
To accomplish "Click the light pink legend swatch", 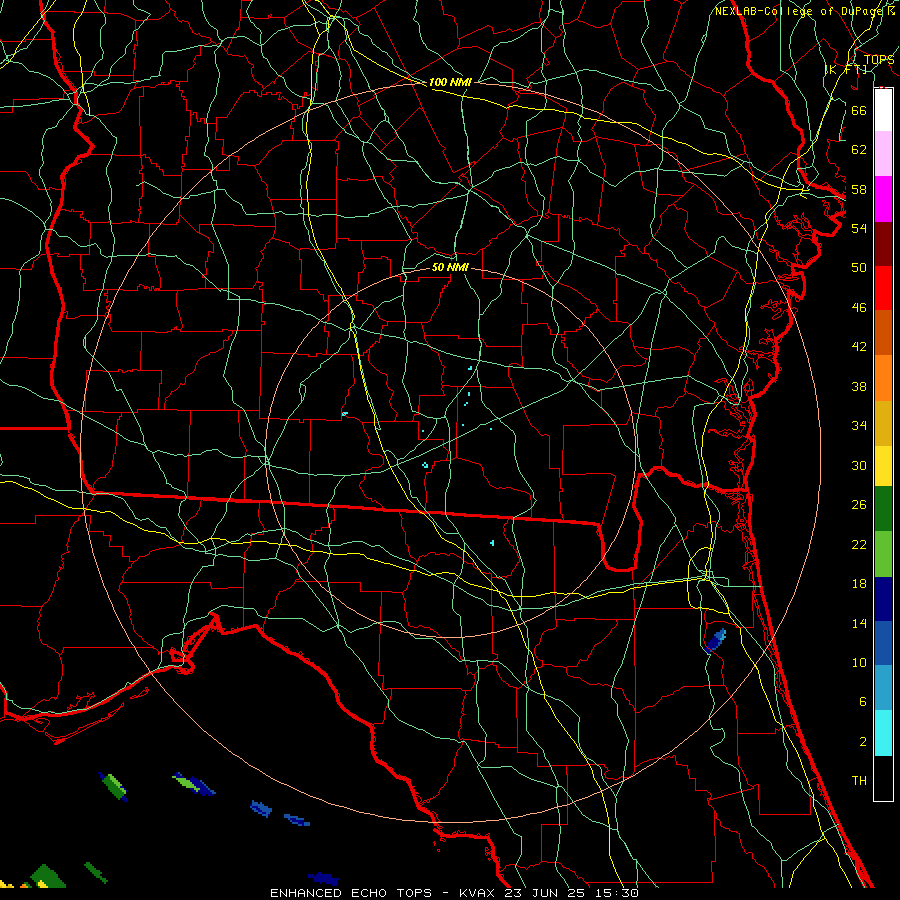I will coord(883,153).
